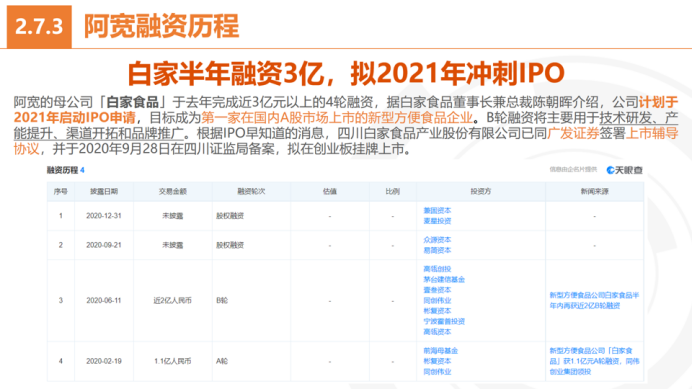
Task: Click the 高瓴创投 investor link
Action: point(437,269)
